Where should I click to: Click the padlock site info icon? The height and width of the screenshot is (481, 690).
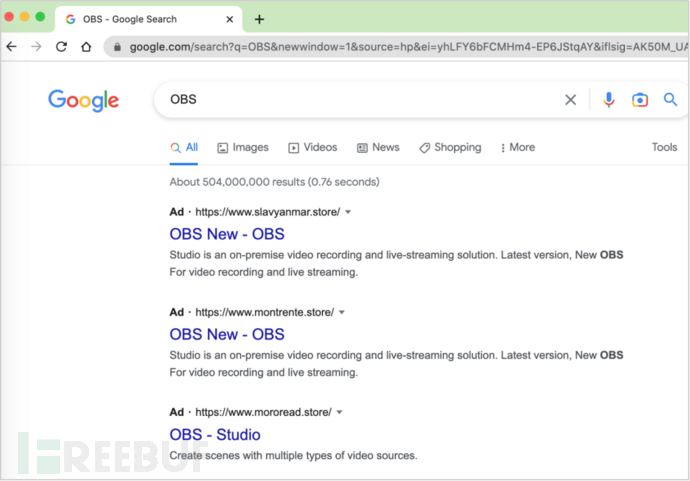tap(117, 47)
